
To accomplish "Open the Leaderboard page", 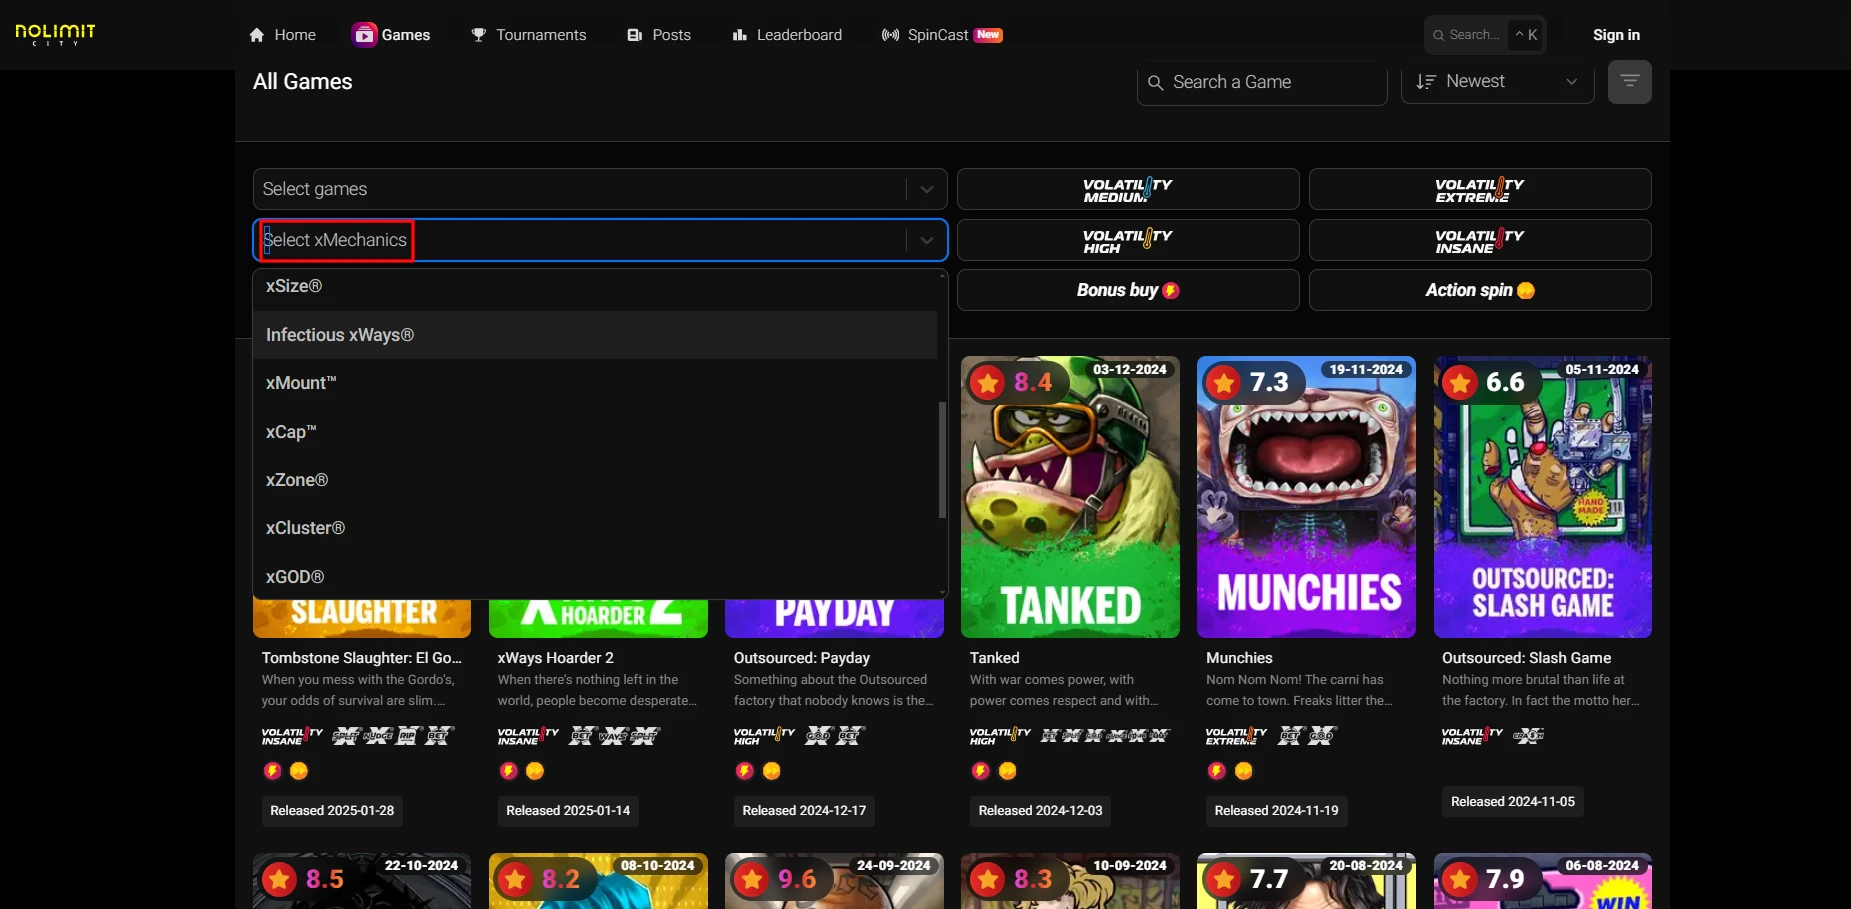I will [x=787, y=35].
